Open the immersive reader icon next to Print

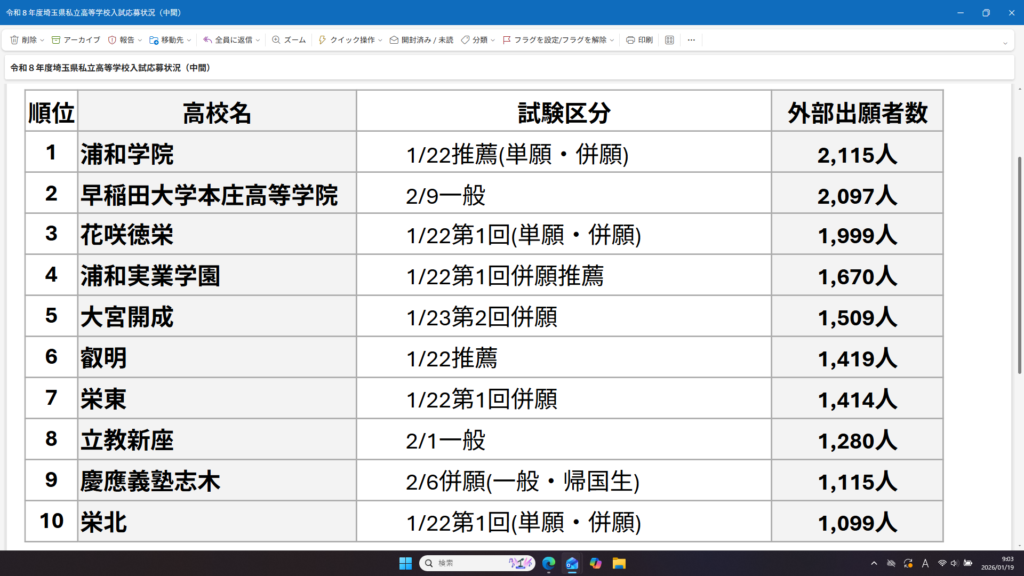pos(670,40)
